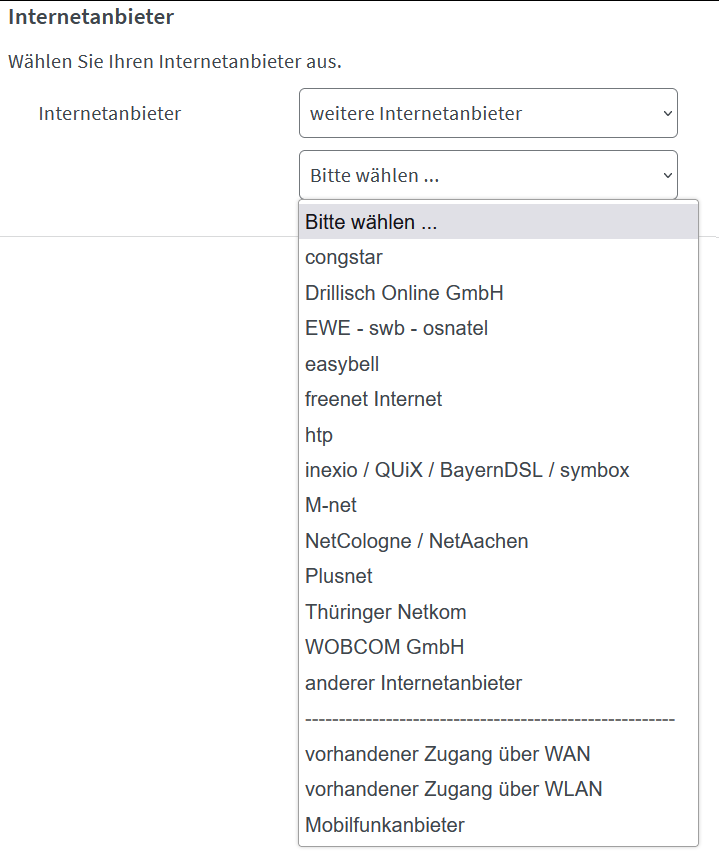Select inexio / QUiX / BayernDSL / symbox
This screenshot has height=858, width=719.
pyautogui.click(x=498, y=470)
